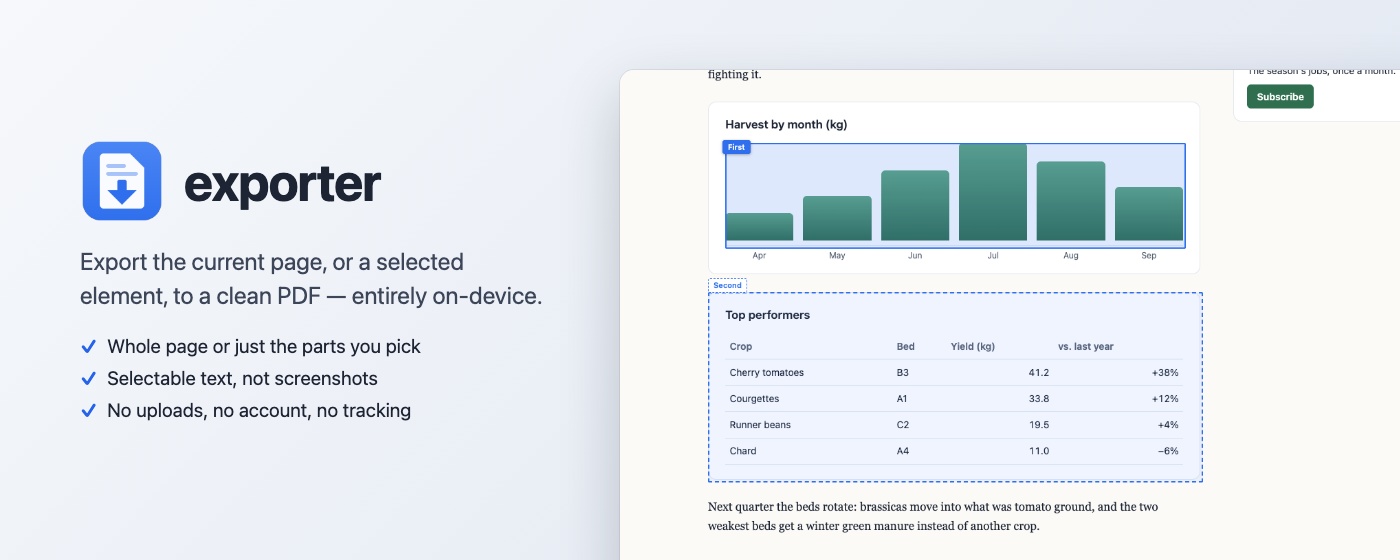The height and width of the screenshot is (560, 1400).
Task: Click yield value "11.0"
Action: point(1039,451)
